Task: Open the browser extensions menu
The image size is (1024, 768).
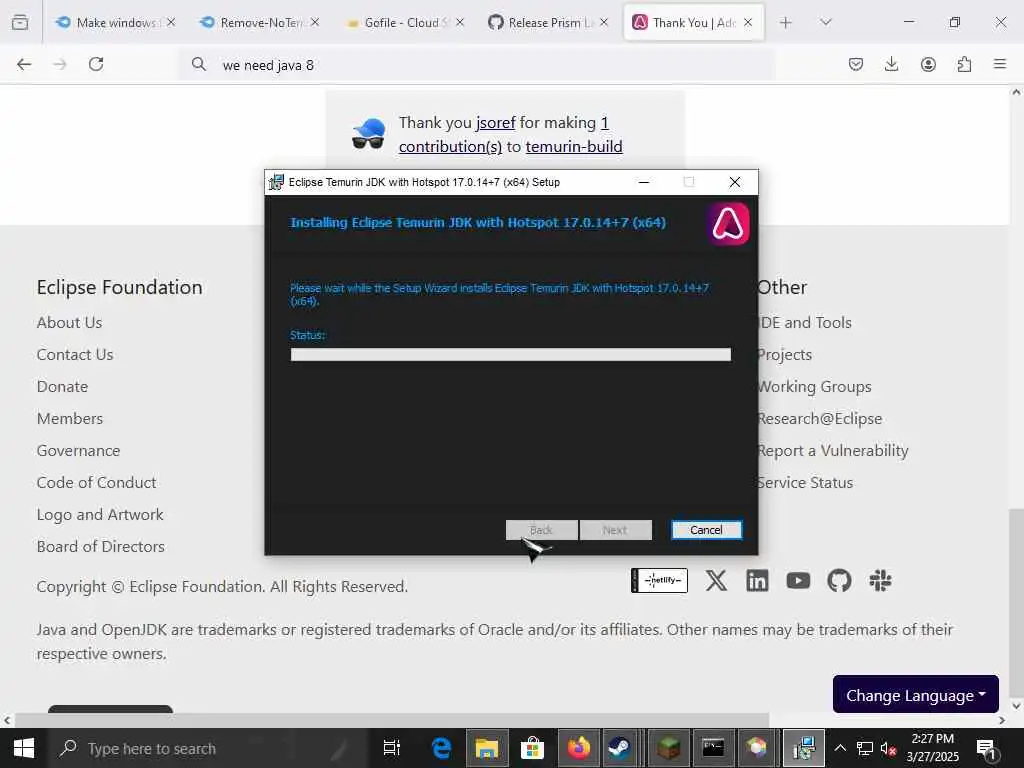Action: 964,64
